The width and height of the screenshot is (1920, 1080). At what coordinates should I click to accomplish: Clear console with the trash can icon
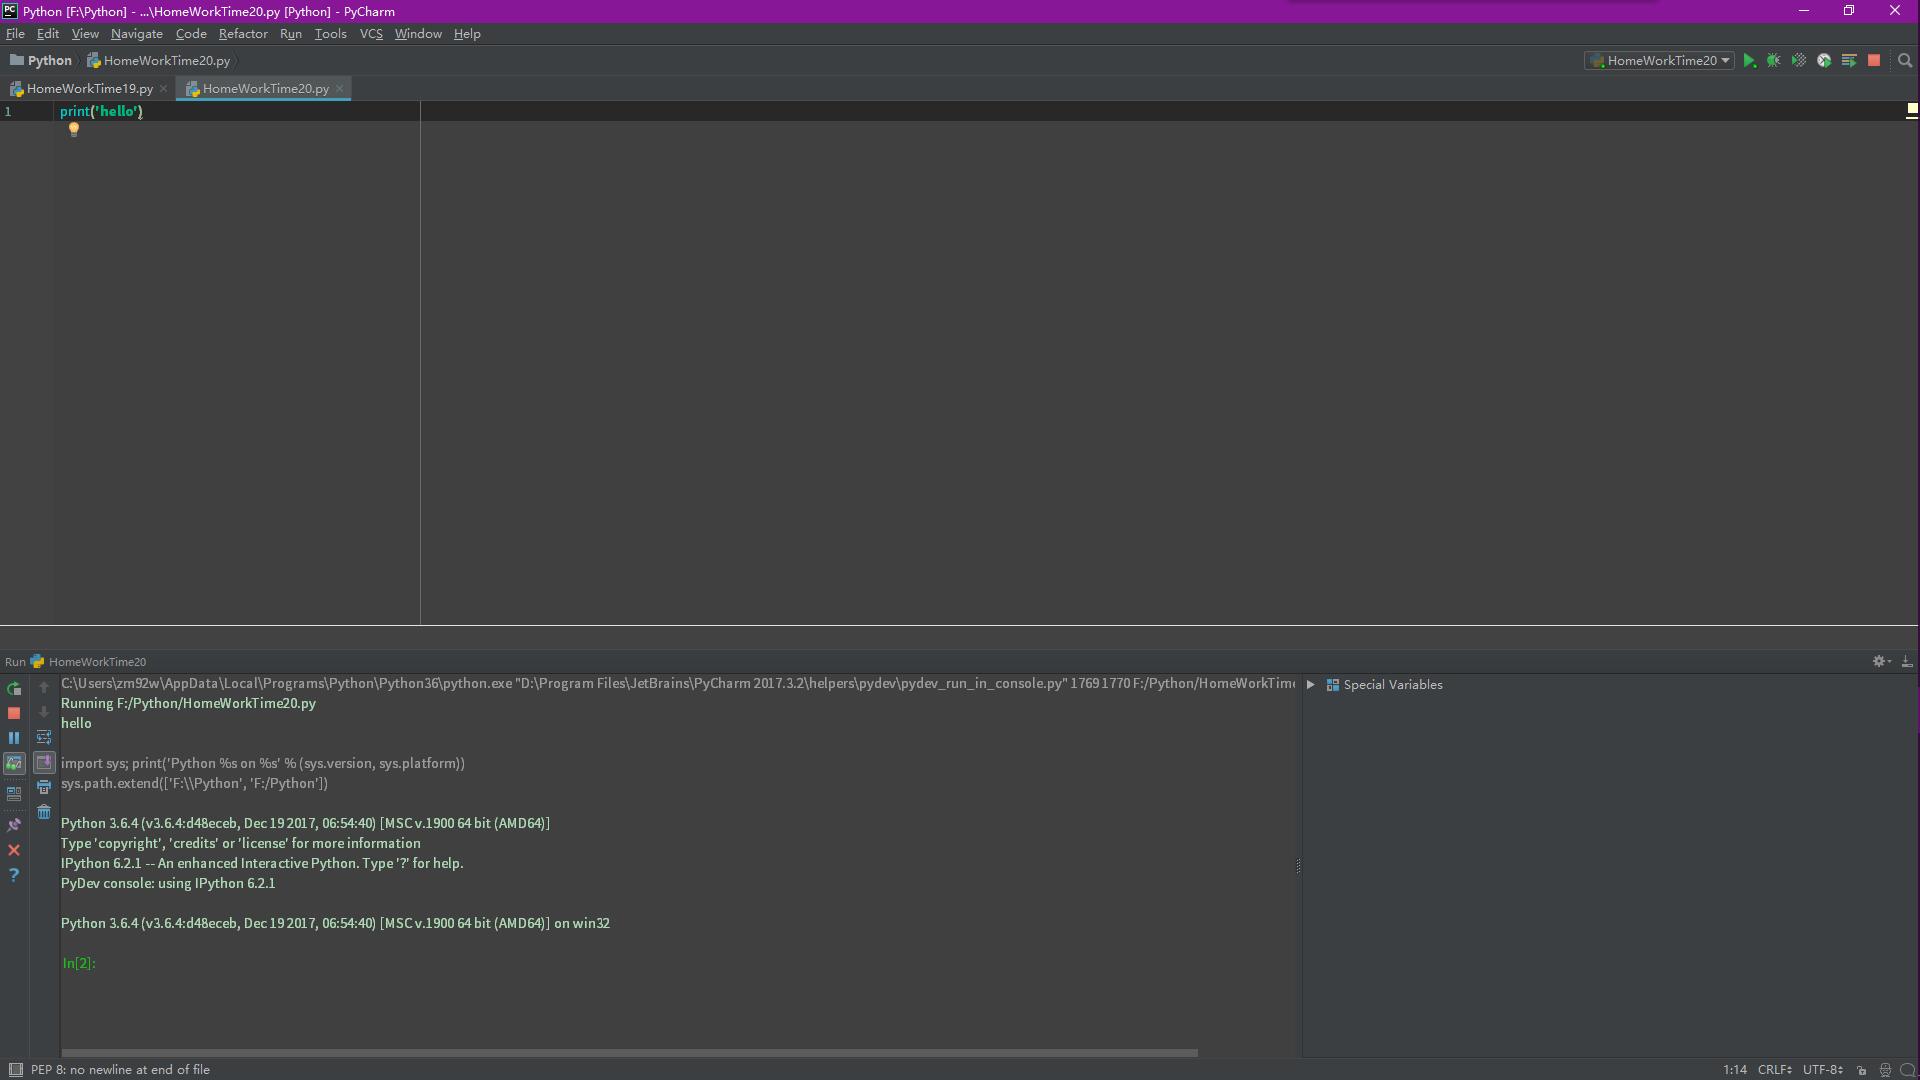(44, 812)
